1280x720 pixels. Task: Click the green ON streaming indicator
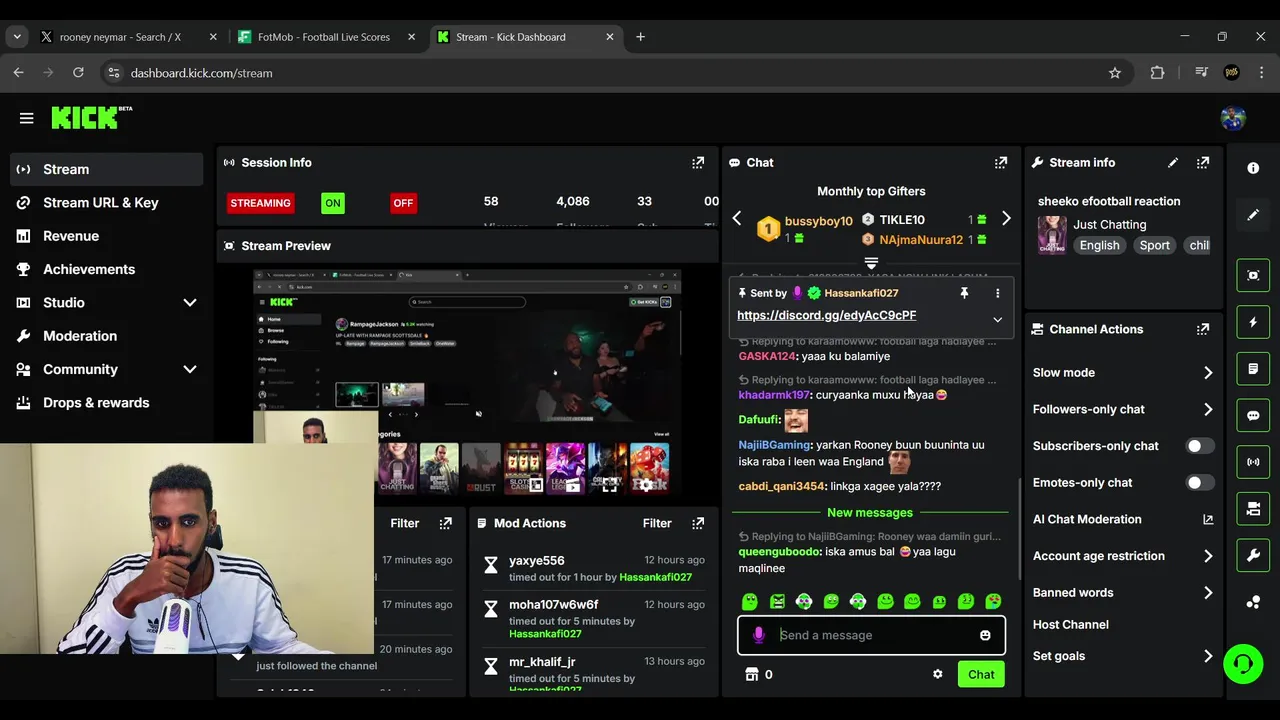(x=333, y=203)
